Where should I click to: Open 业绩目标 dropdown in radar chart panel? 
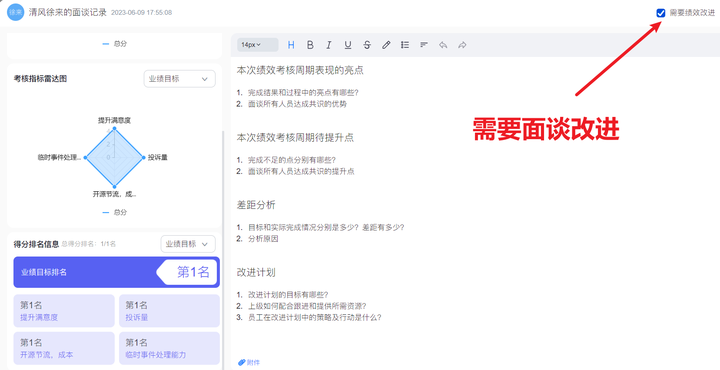179,79
